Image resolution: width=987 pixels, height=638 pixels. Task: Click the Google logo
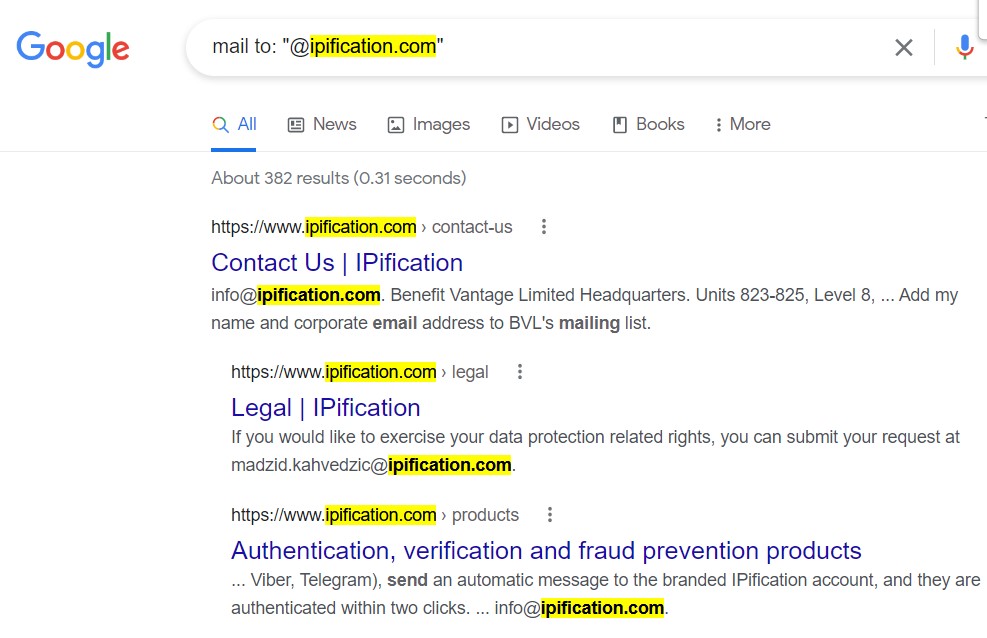pyautogui.click(x=72, y=48)
